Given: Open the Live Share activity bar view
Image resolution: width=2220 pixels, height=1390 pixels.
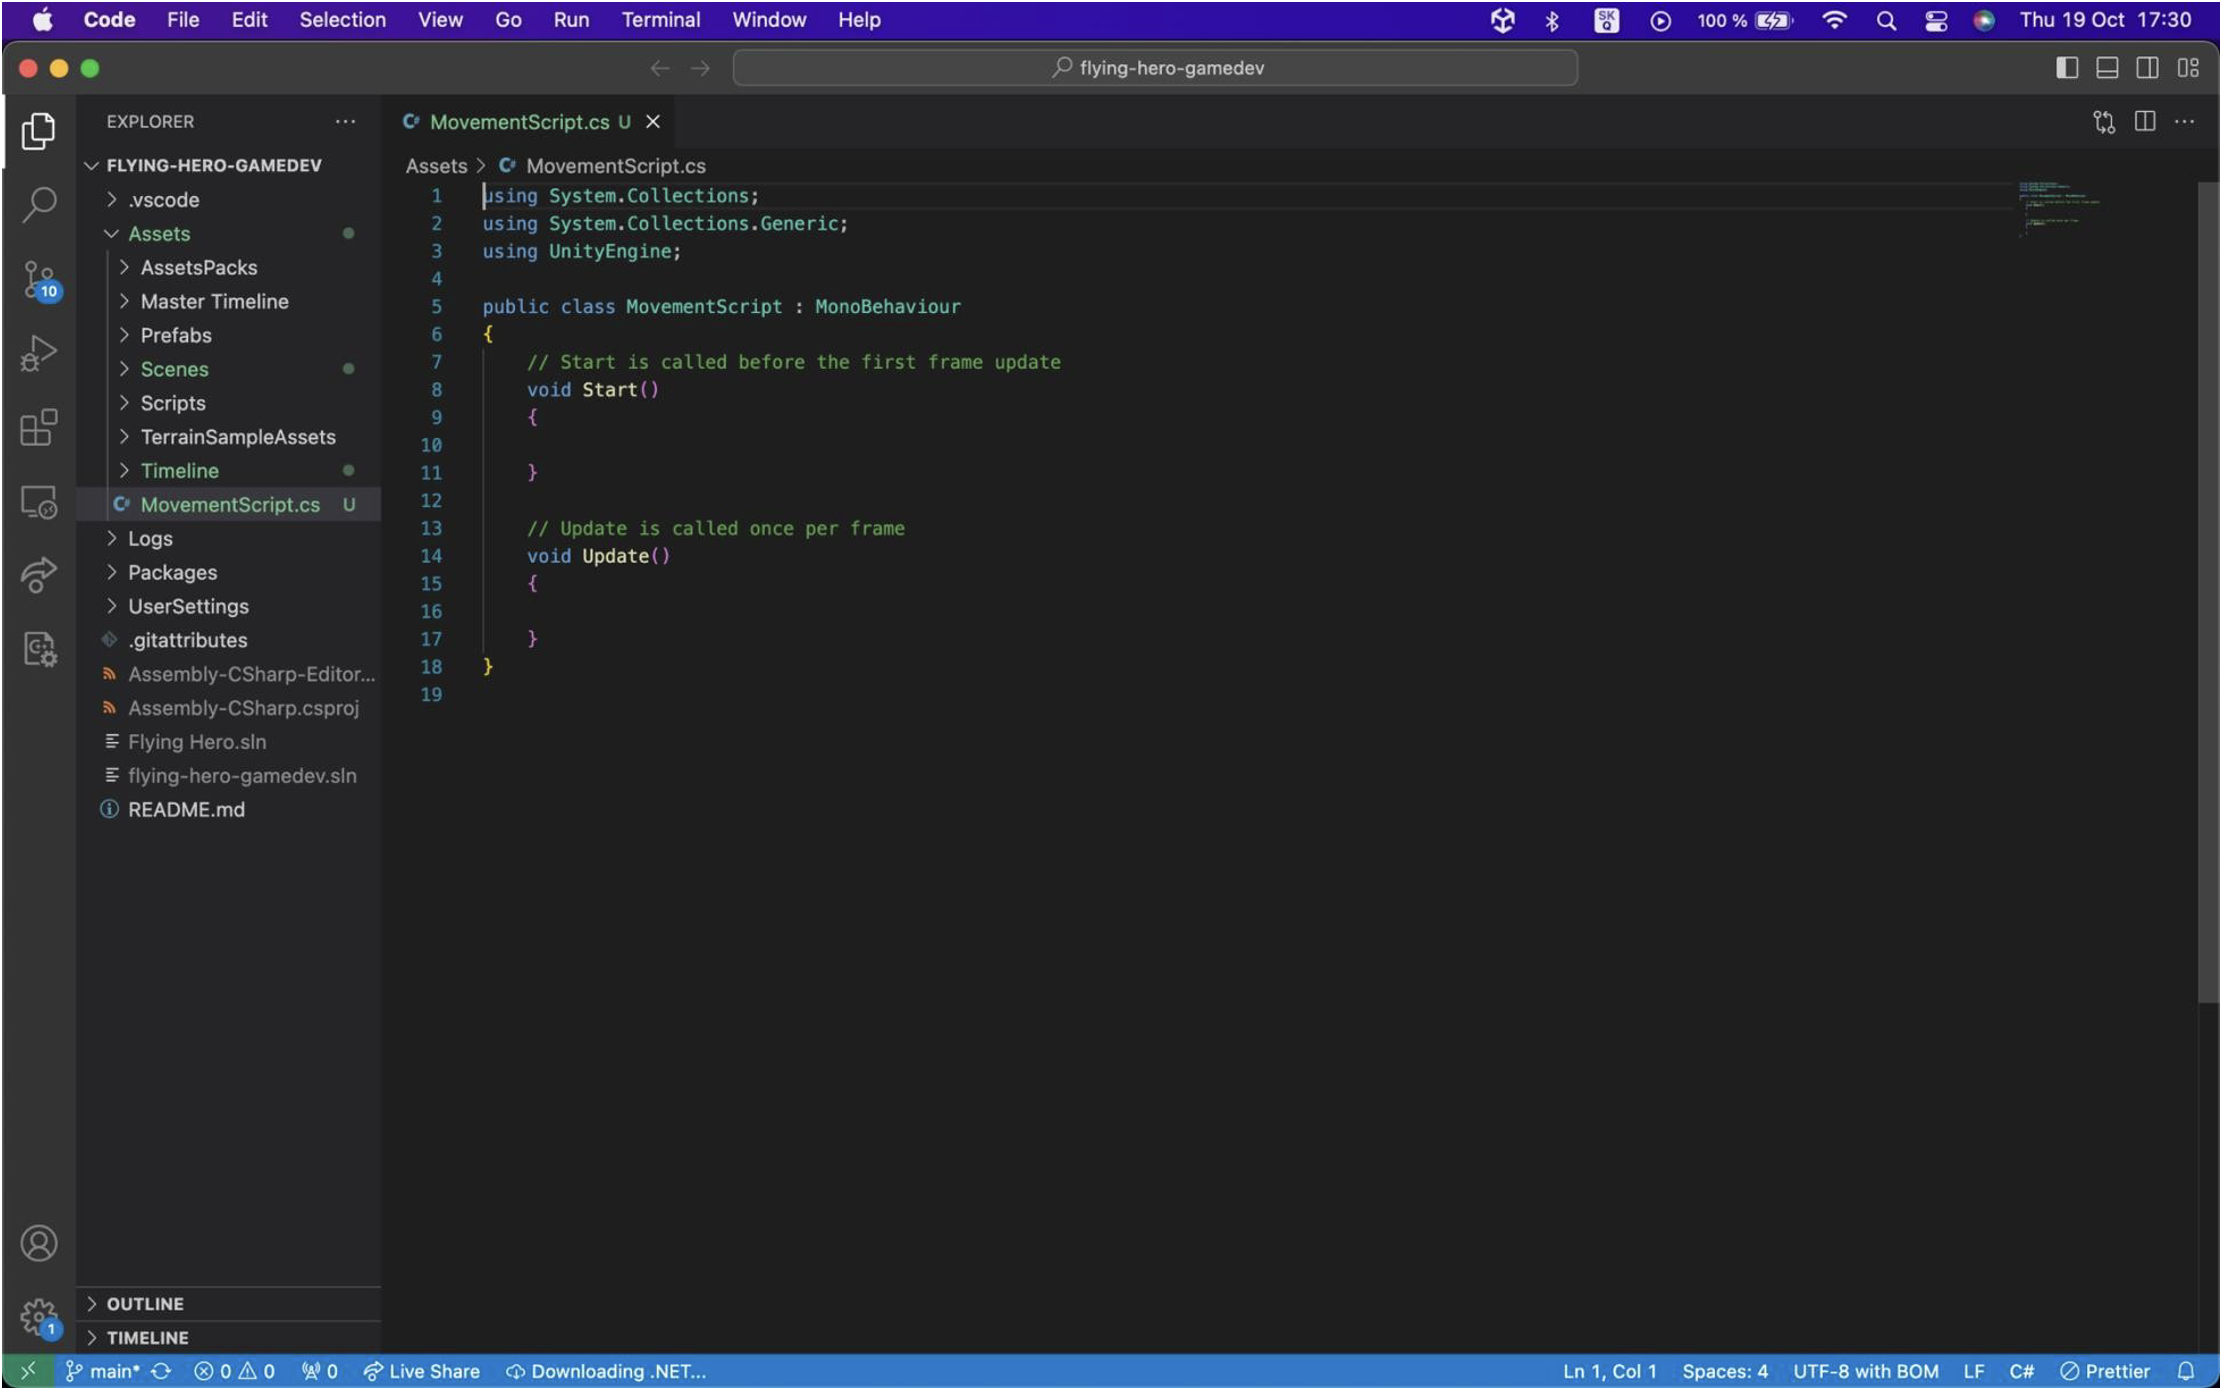Looking at the screenshot, I should point(38,575).
